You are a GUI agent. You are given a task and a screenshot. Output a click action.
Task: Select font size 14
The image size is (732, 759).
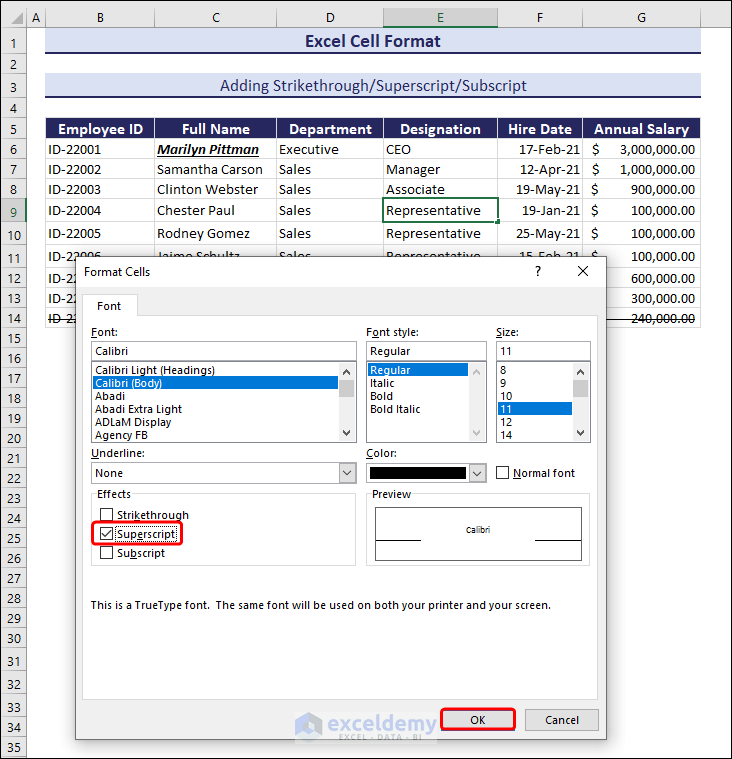535,435
